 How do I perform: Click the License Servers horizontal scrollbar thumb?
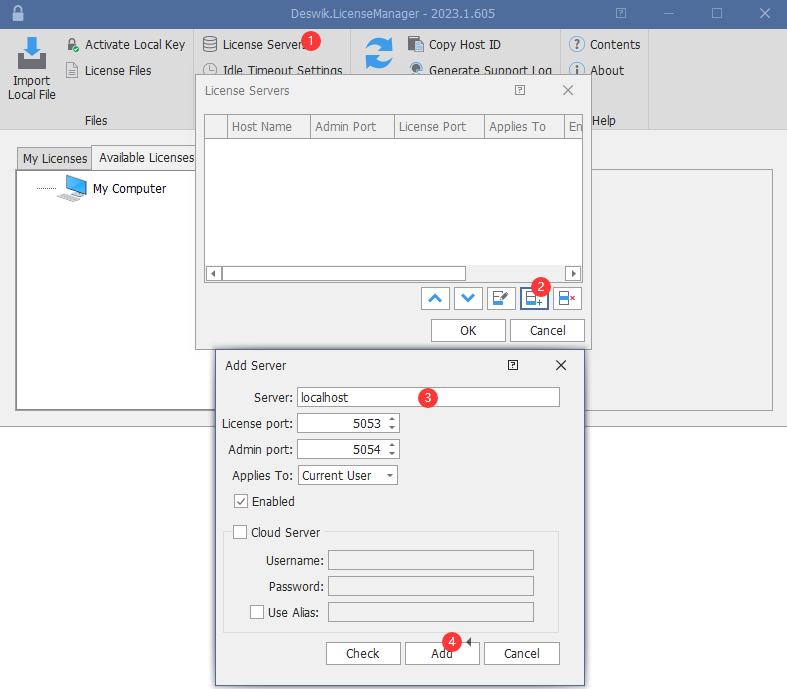(344, 273)
